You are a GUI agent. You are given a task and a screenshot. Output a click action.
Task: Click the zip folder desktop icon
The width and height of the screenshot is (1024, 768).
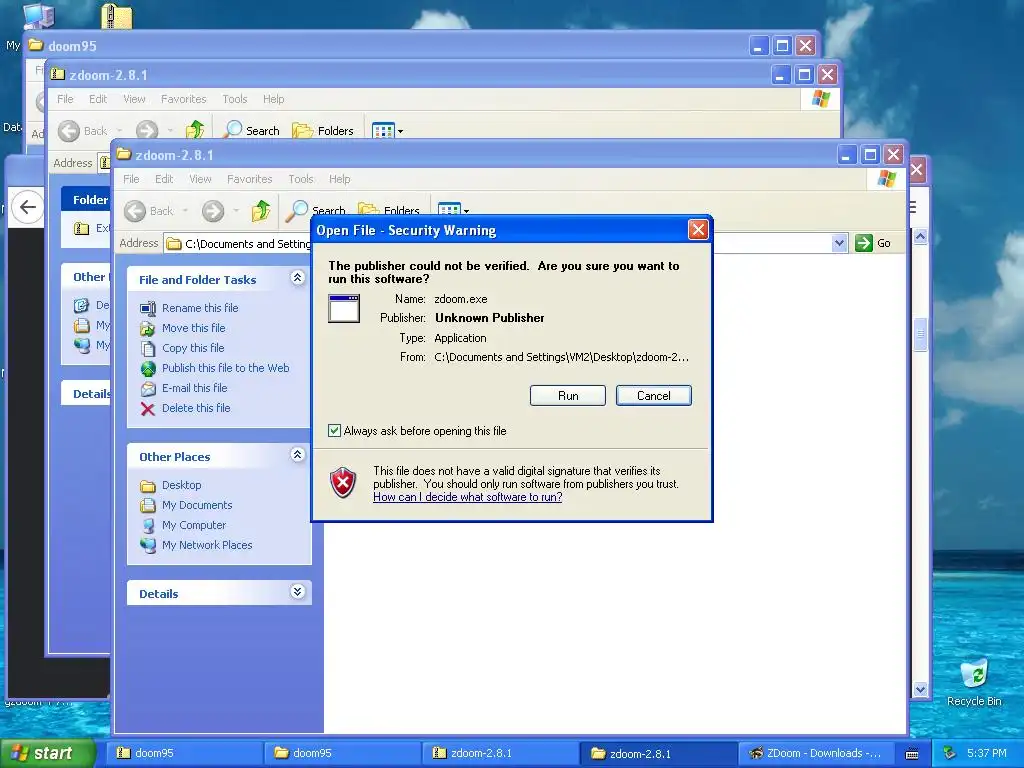(x=117, y=14)
